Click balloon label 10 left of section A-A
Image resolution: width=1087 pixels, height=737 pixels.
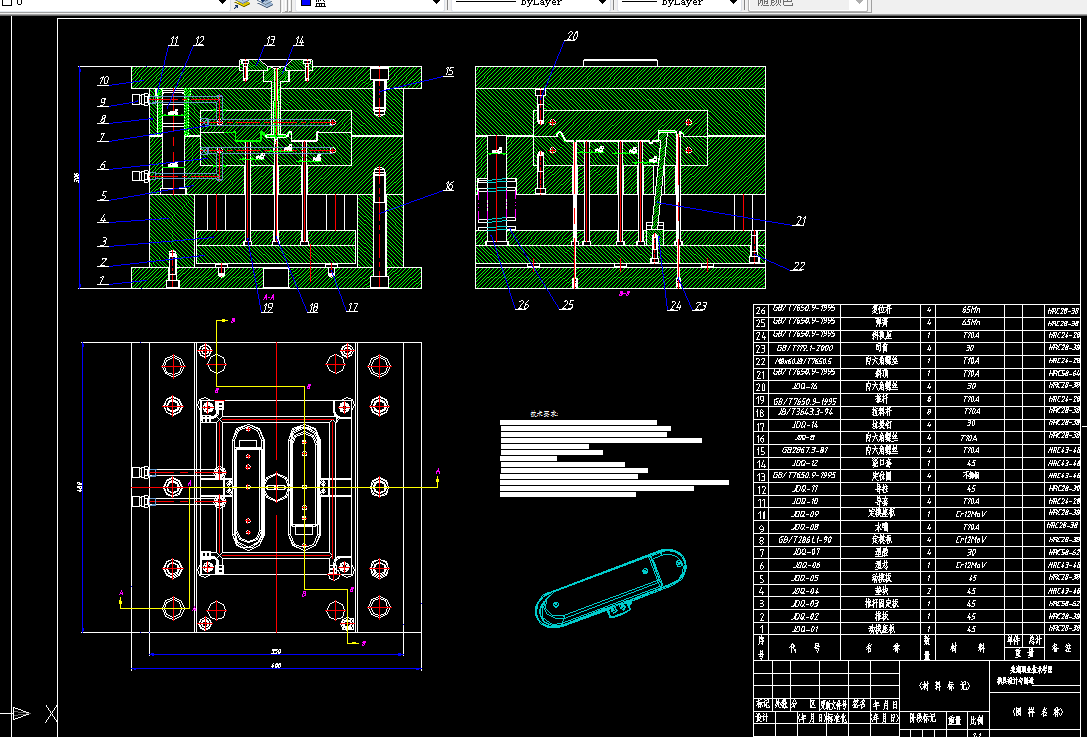103,80
